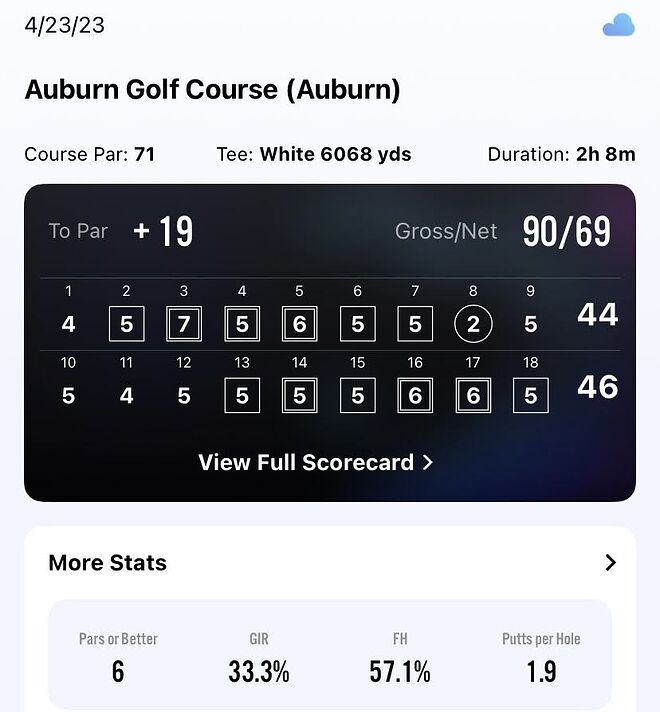
Task: Tap the chevron beside View Full Scorecard
Action: [x=427, y=463]
